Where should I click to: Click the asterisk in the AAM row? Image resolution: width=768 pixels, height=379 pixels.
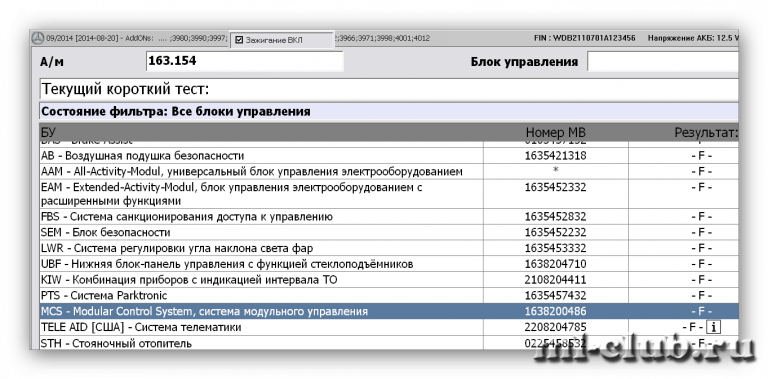click(x=555, y=171)
